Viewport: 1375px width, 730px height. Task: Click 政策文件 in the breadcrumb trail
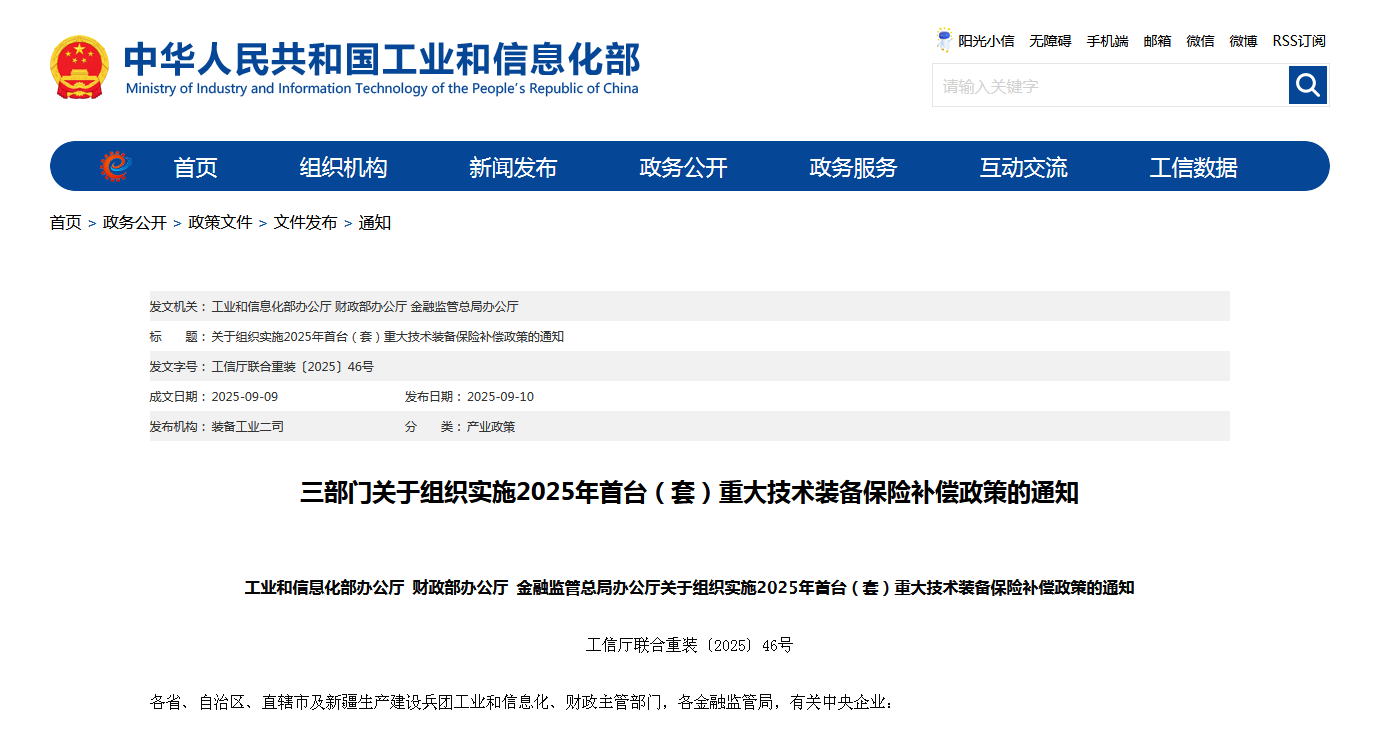point(220,223)
